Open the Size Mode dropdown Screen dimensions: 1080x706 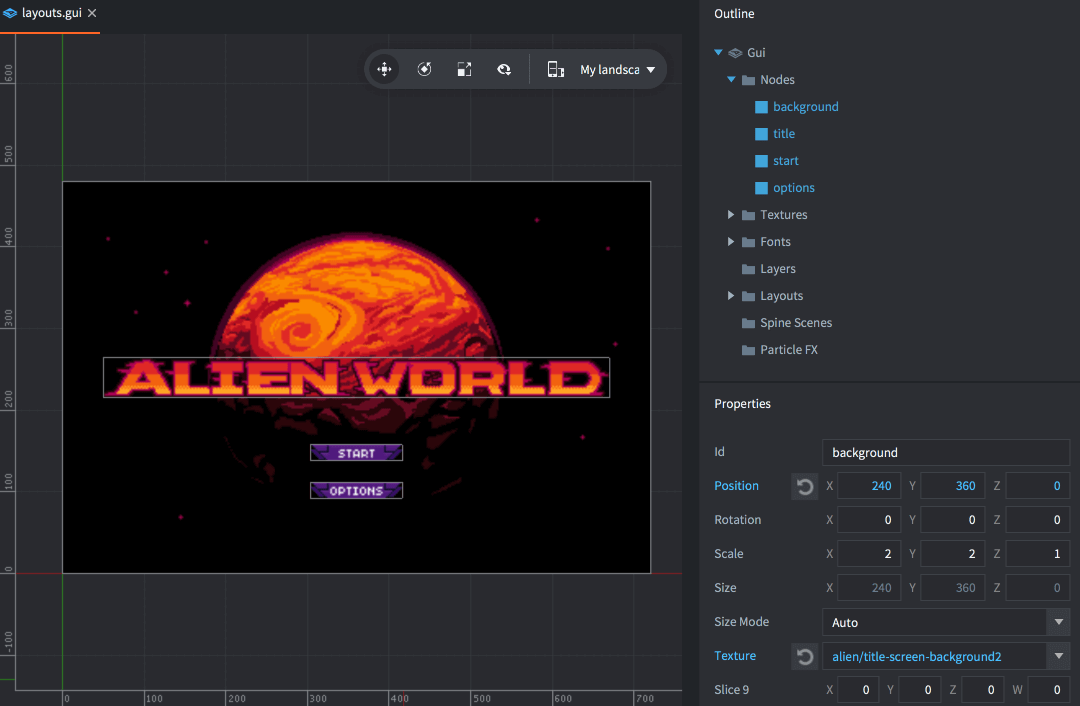tap(1058, 622)
